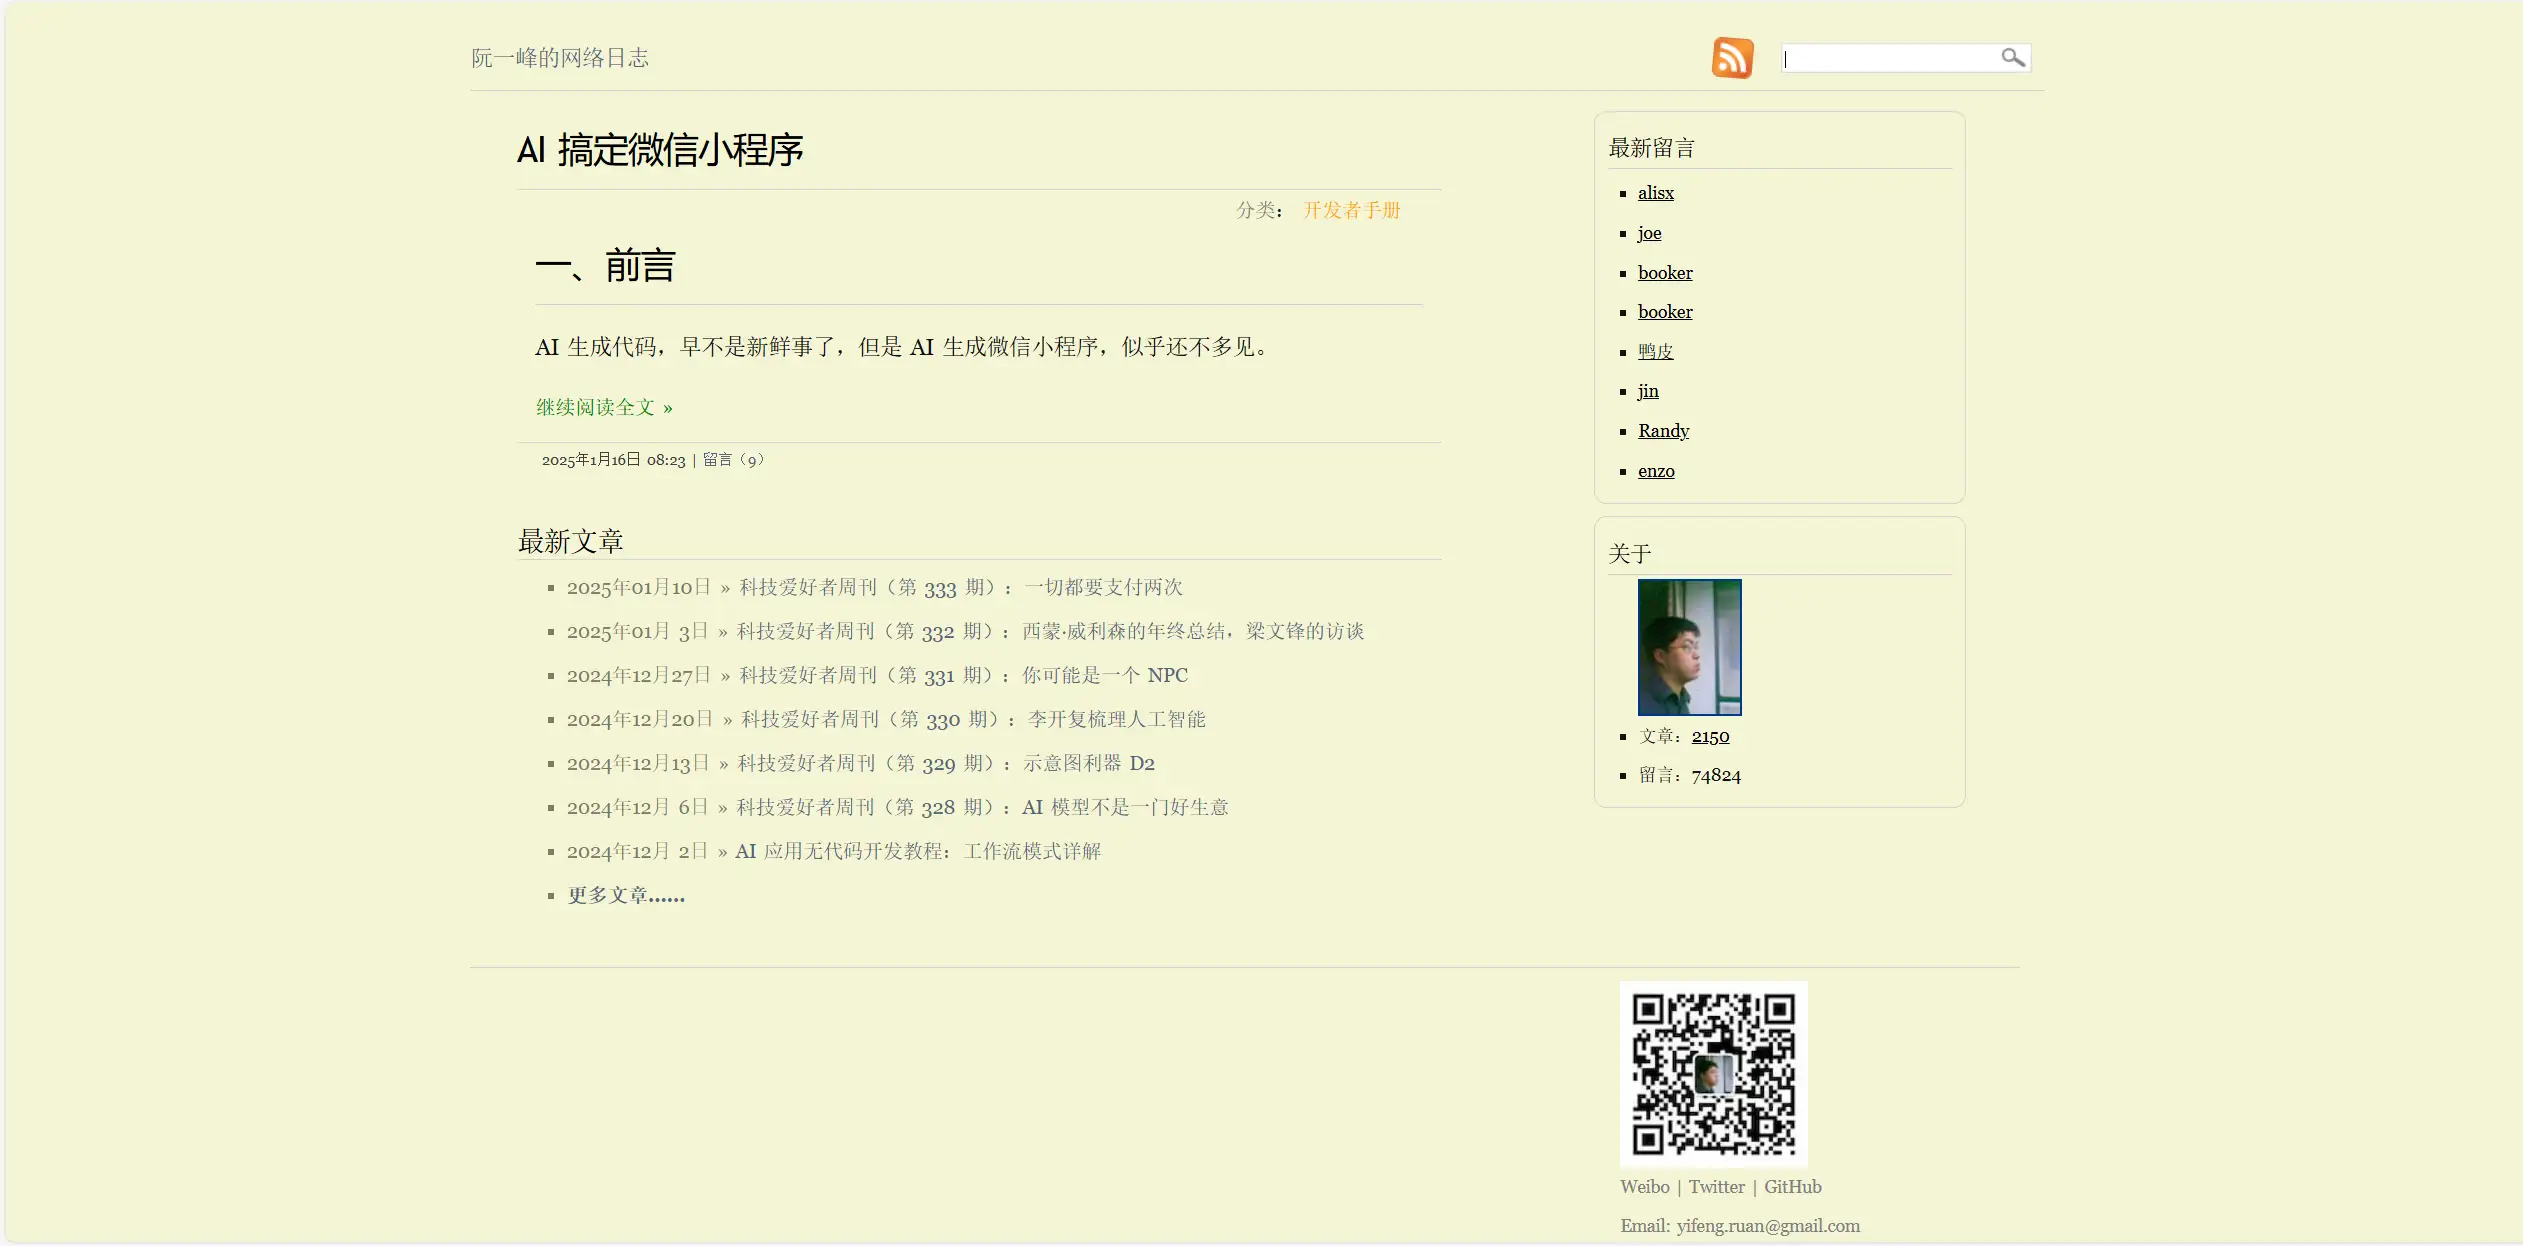Open weekly issue 329 示意图利器 D2

point(945,763)
